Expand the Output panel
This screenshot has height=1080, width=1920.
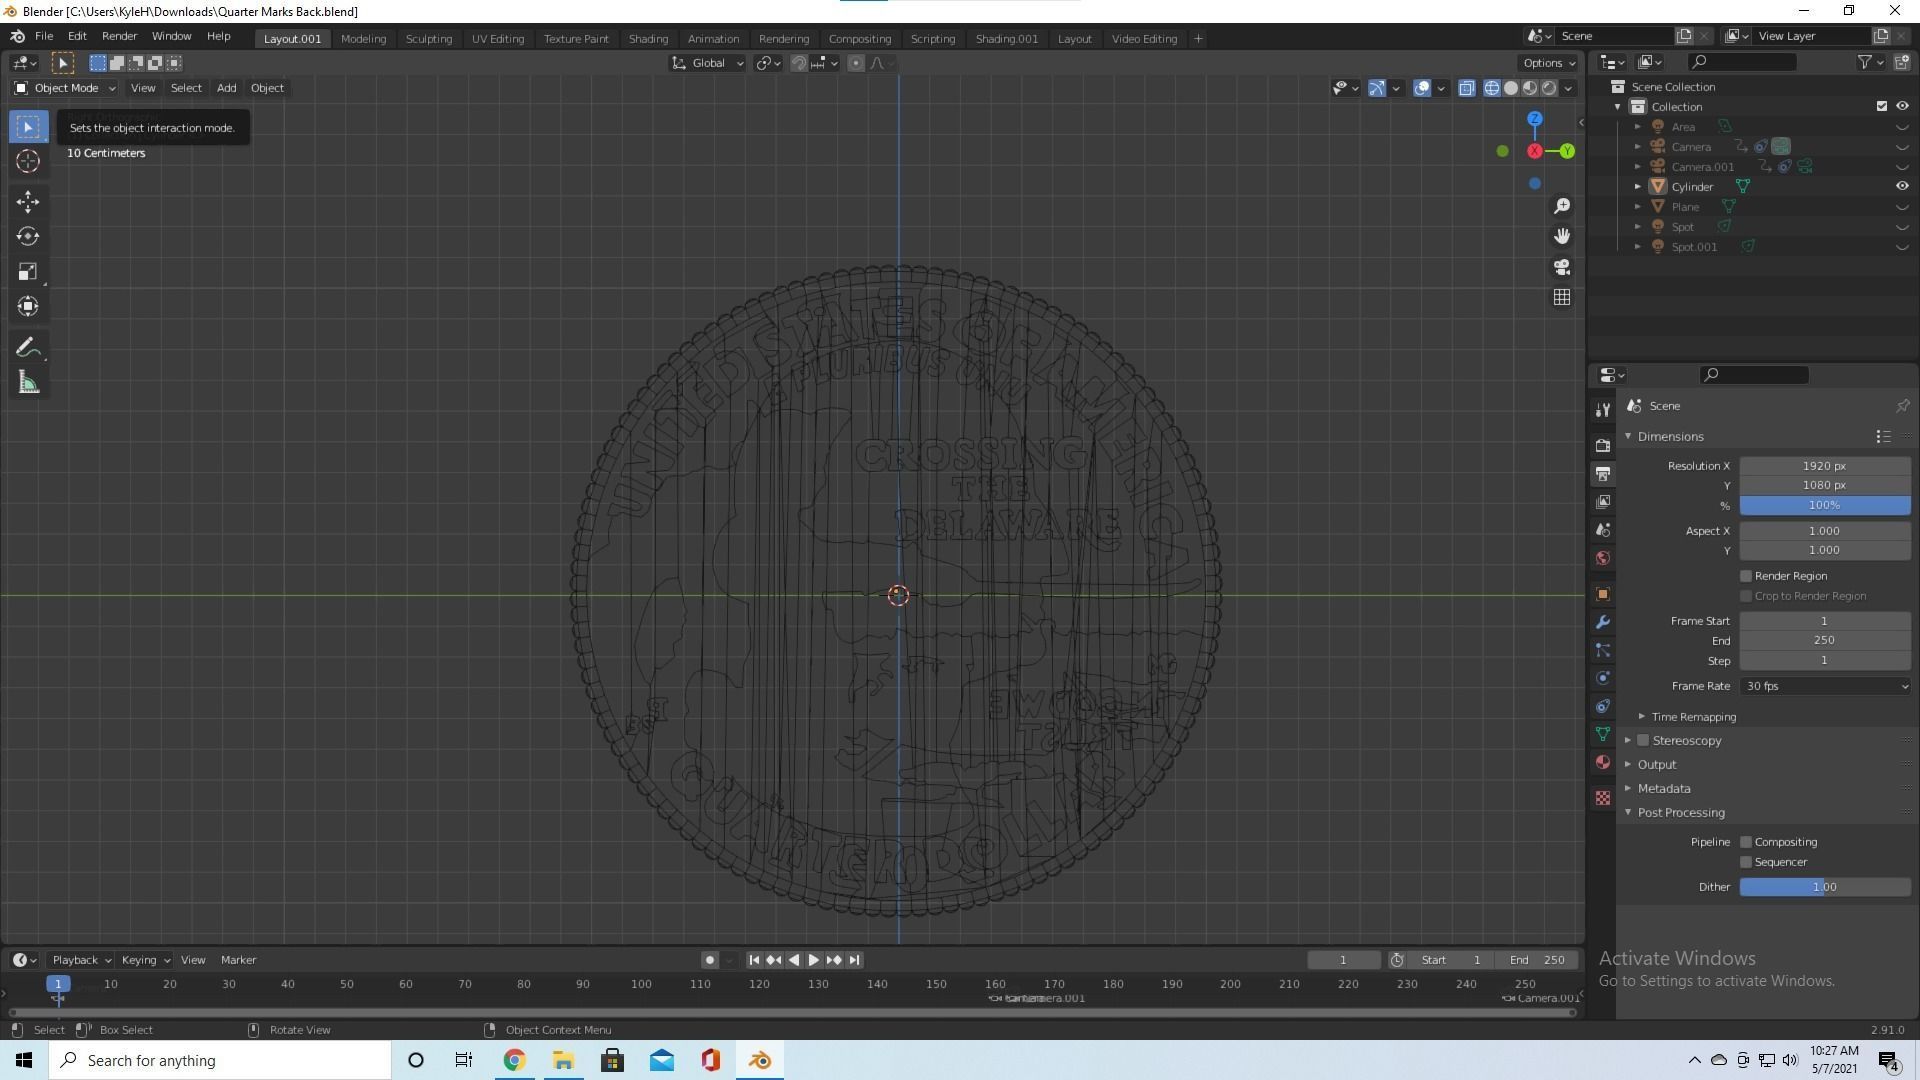pos(1656,765)
